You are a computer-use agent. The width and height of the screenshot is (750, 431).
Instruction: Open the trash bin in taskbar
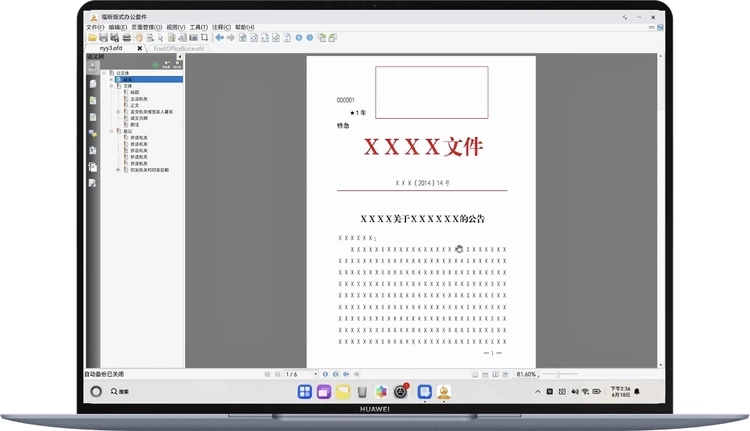(362, 391)
